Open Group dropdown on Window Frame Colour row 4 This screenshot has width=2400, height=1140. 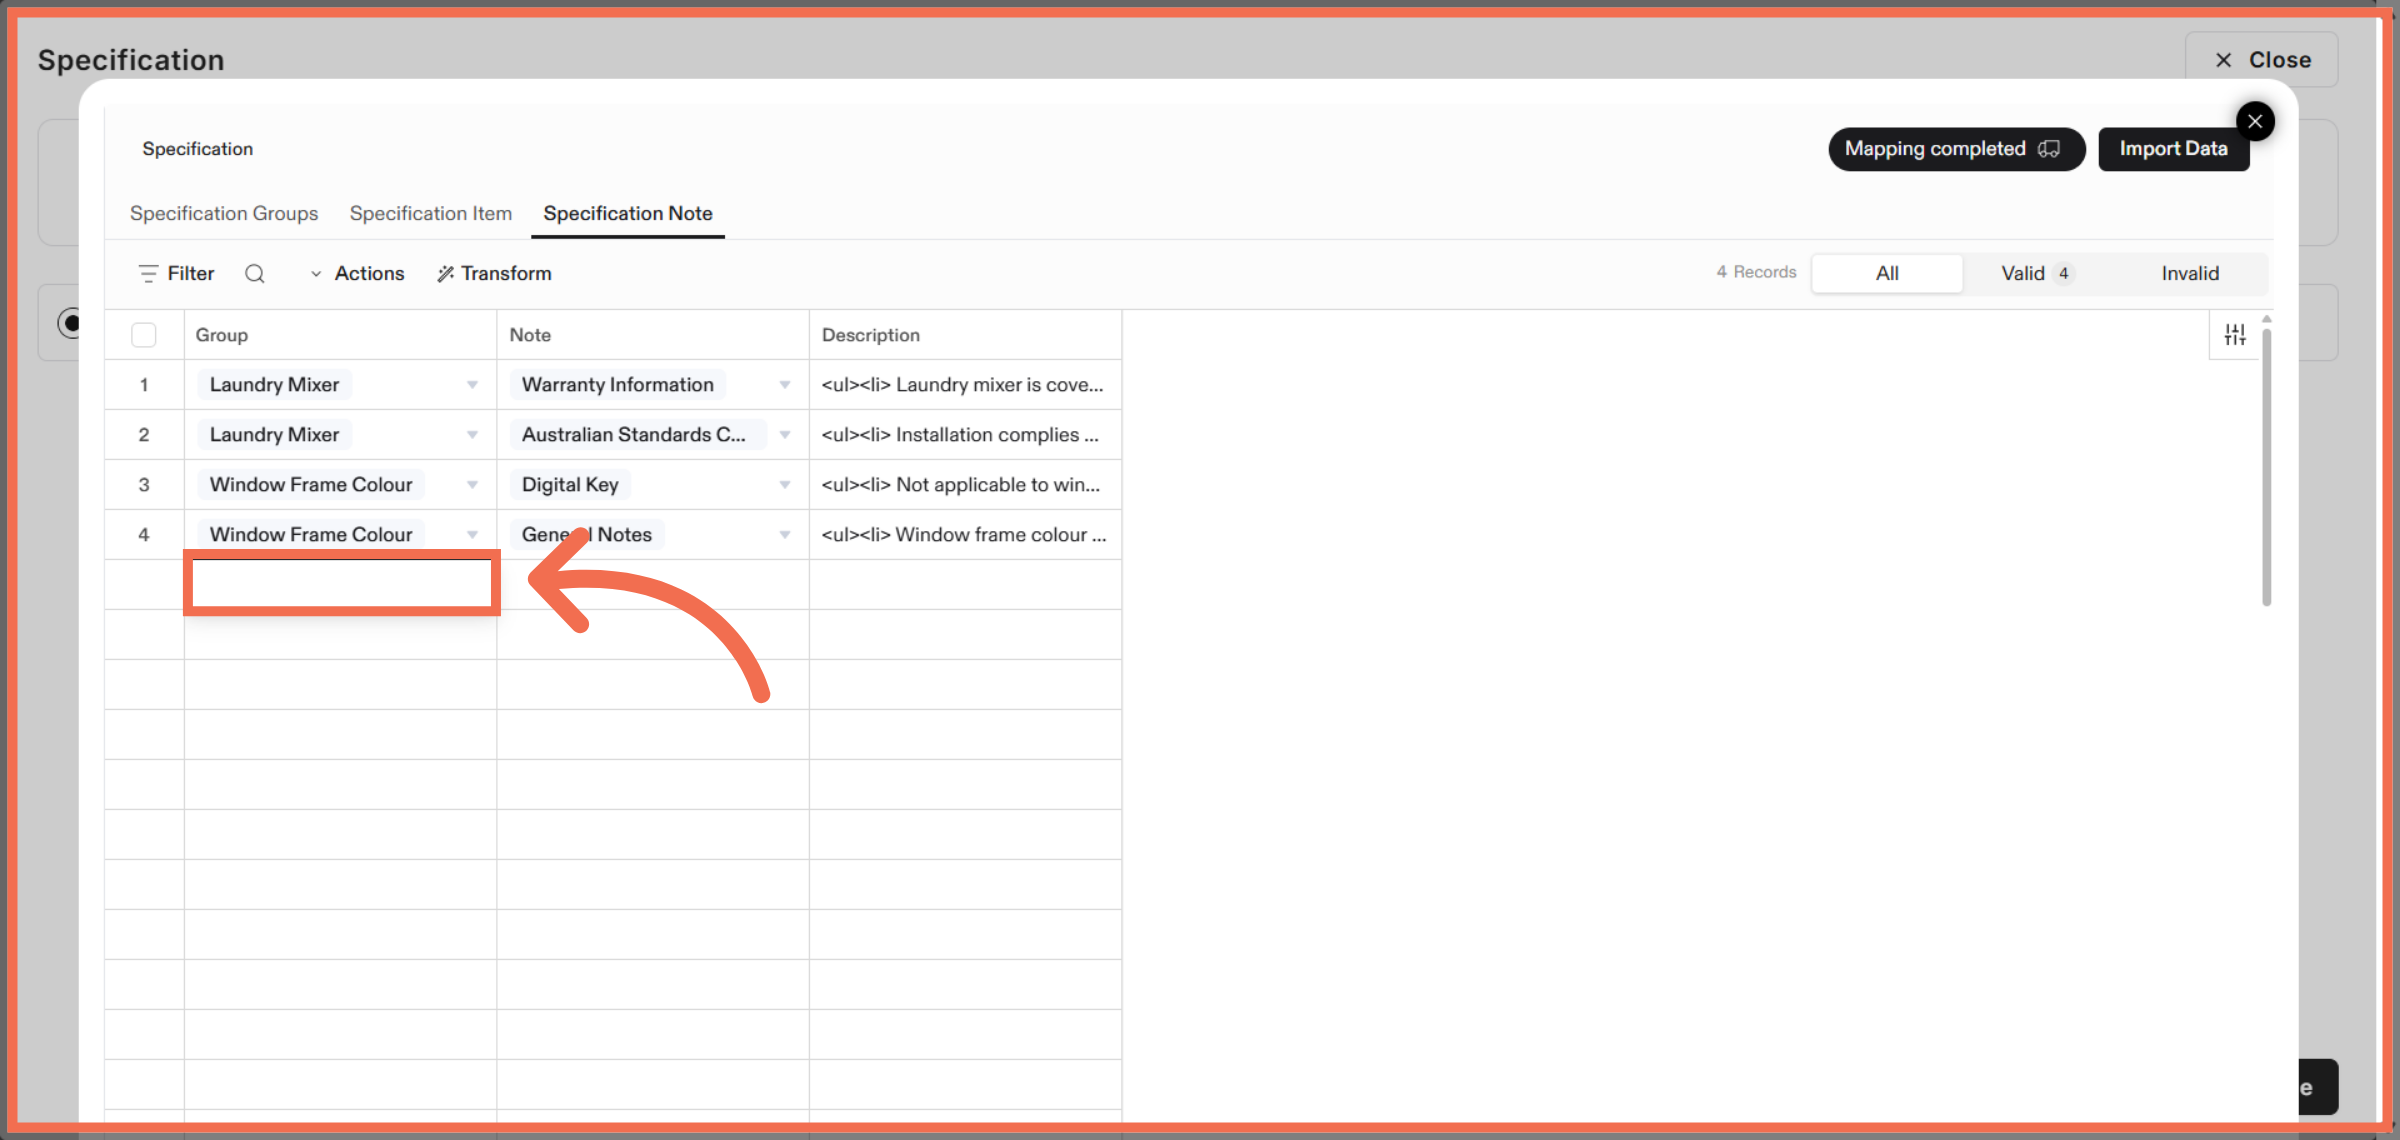pyautogui.click(x=472, y=533)
